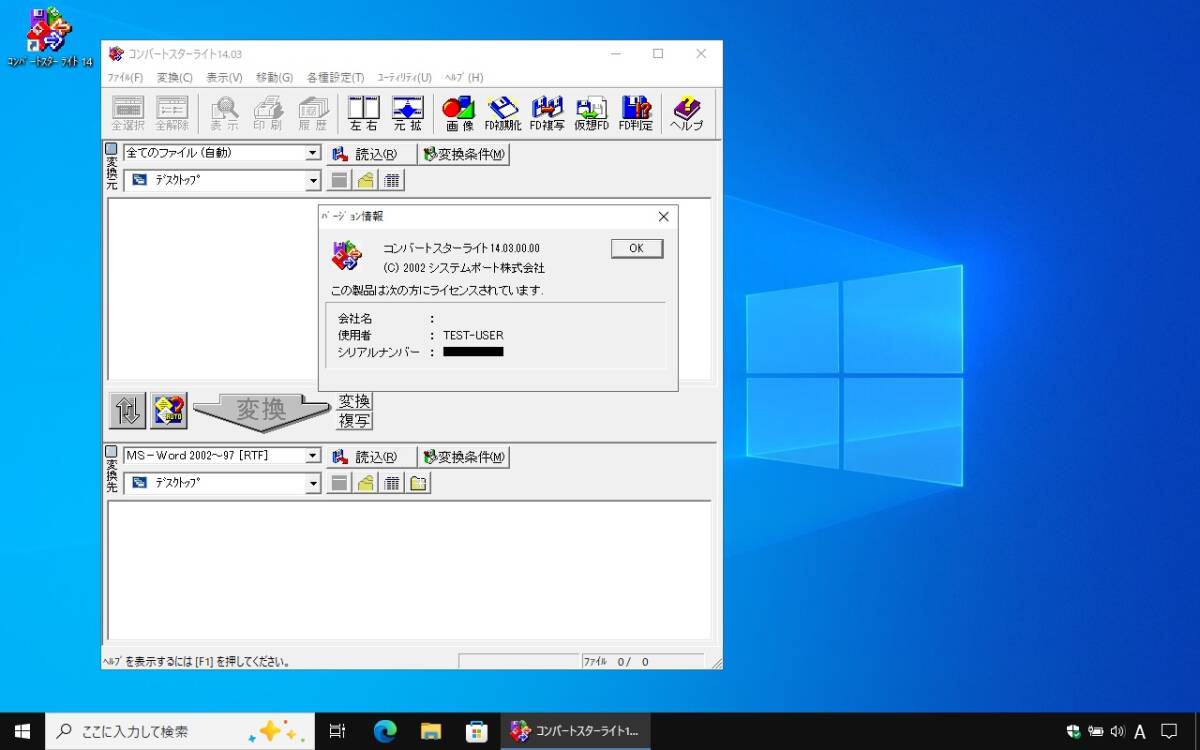1200x750 pixels.
Task: Click the FD初期化 floppy format icon
Action: tap(503, 113)
